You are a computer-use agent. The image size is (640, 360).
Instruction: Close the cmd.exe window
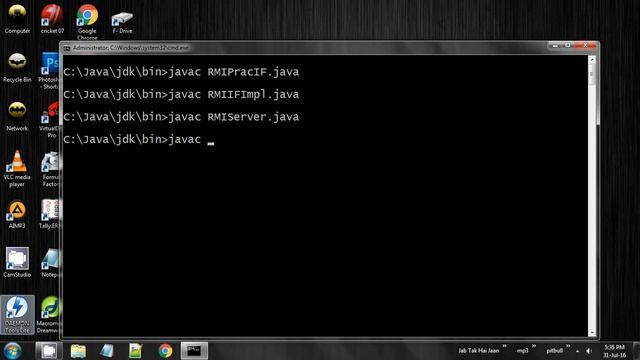pos(585,46)
